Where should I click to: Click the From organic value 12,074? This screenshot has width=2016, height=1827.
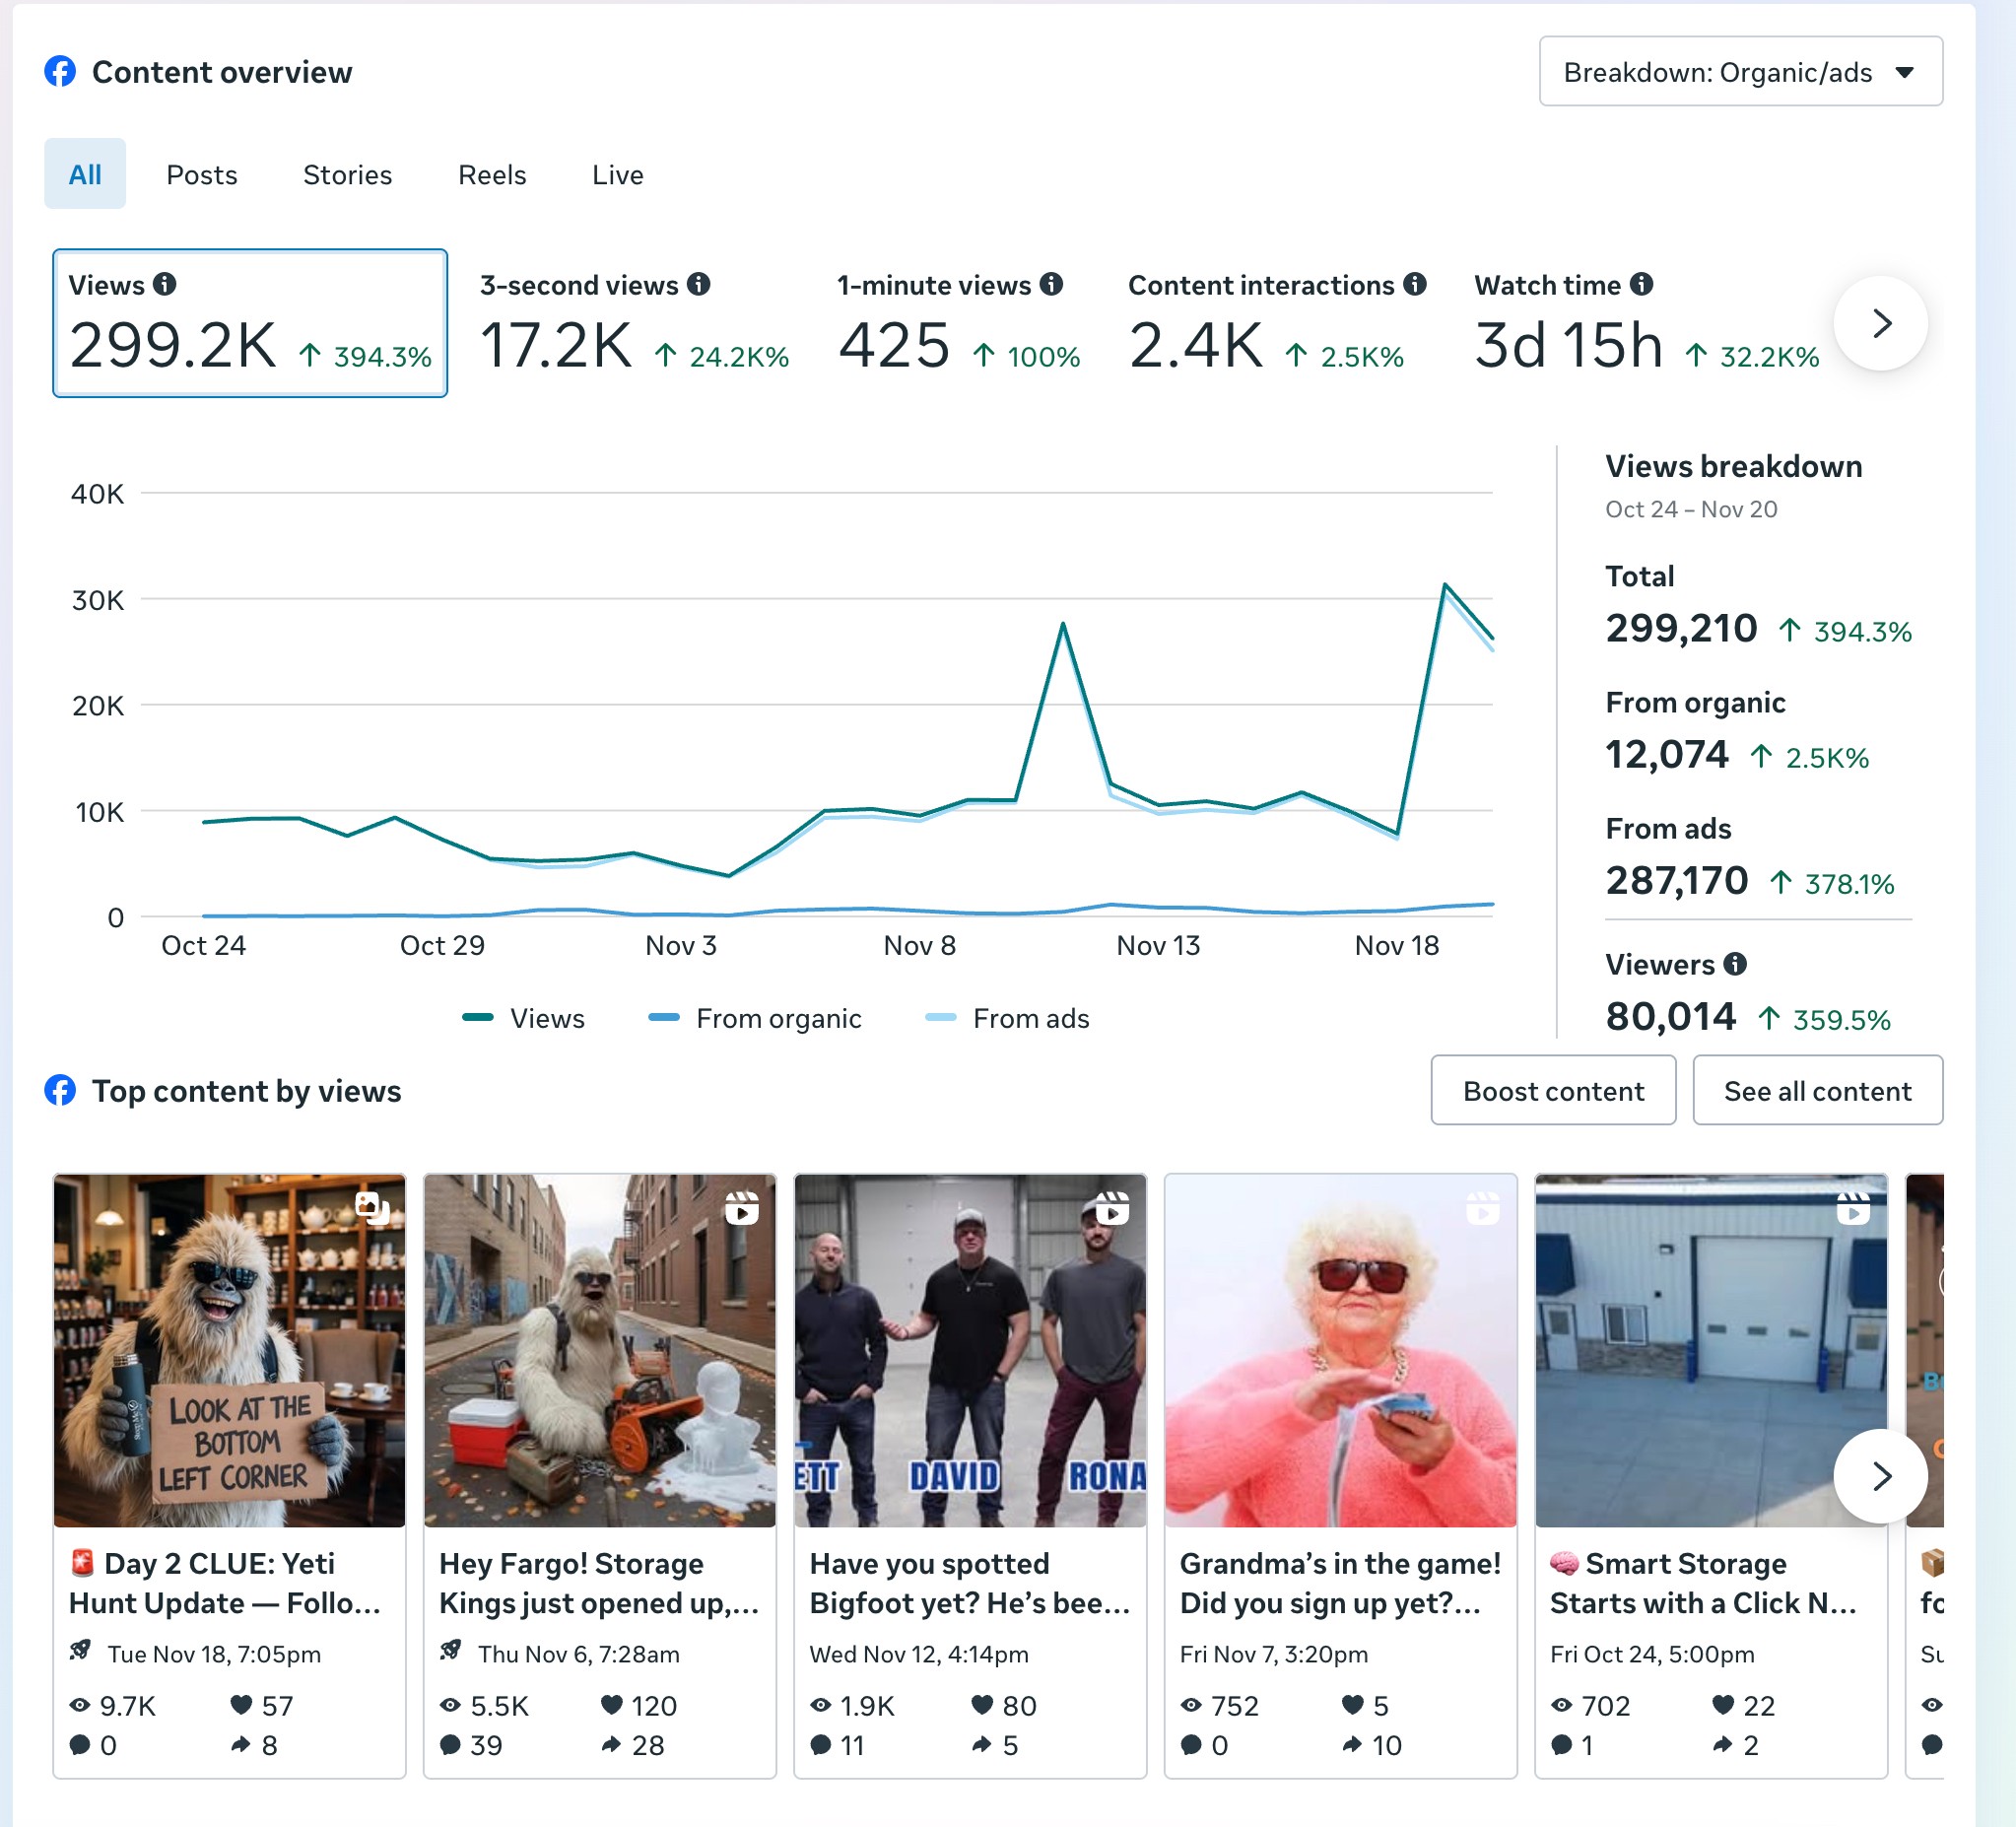1667,754
